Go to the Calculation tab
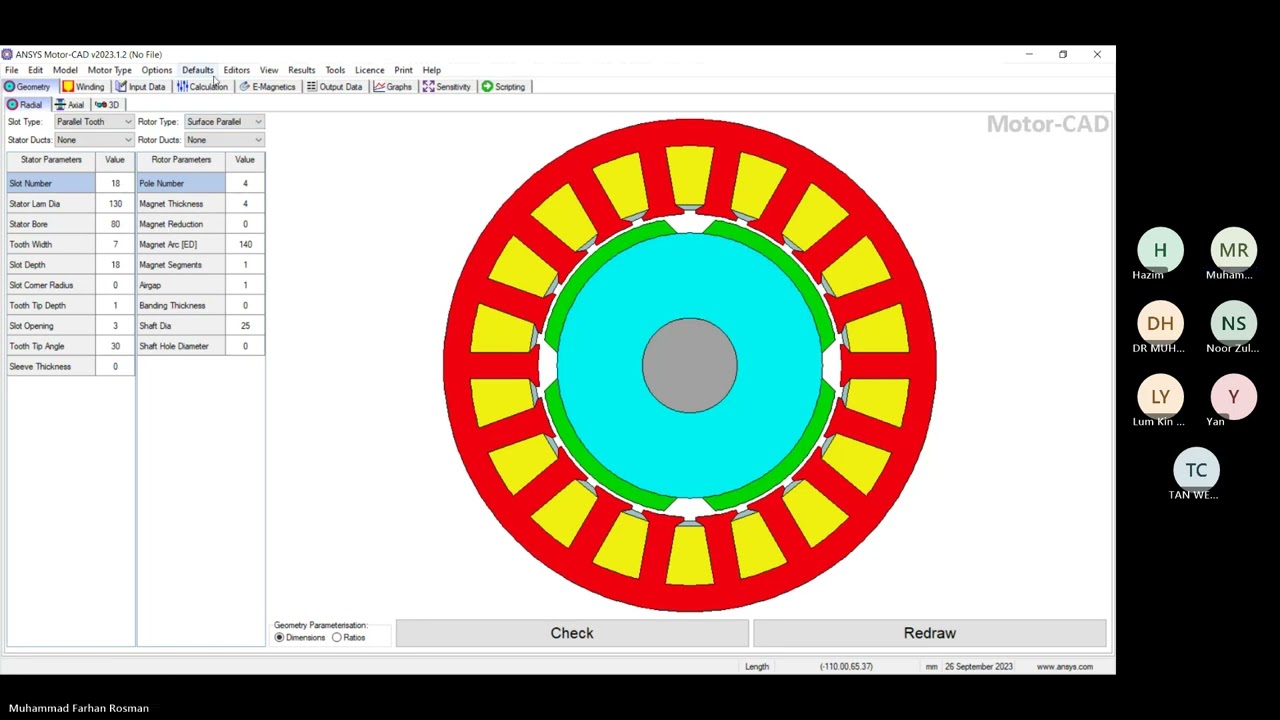The width and height of the screenshot is (1280, 720). 202,87
